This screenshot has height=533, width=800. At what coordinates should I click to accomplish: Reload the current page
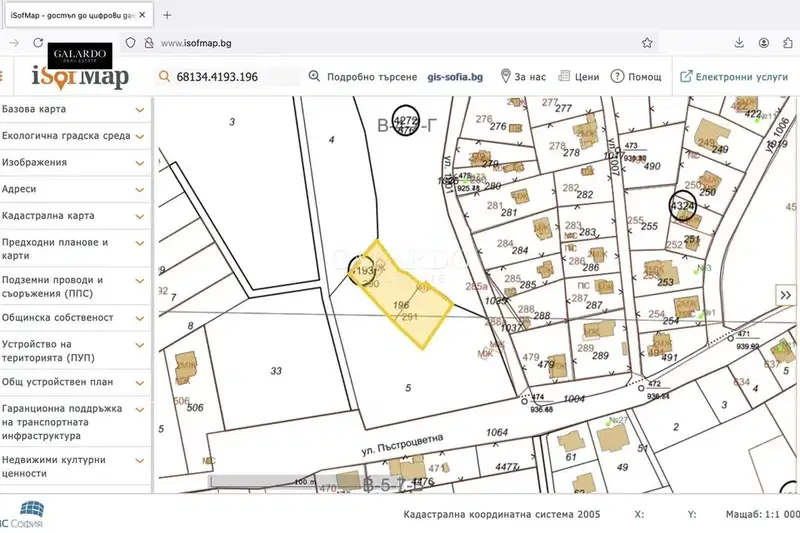coord(38,43)
